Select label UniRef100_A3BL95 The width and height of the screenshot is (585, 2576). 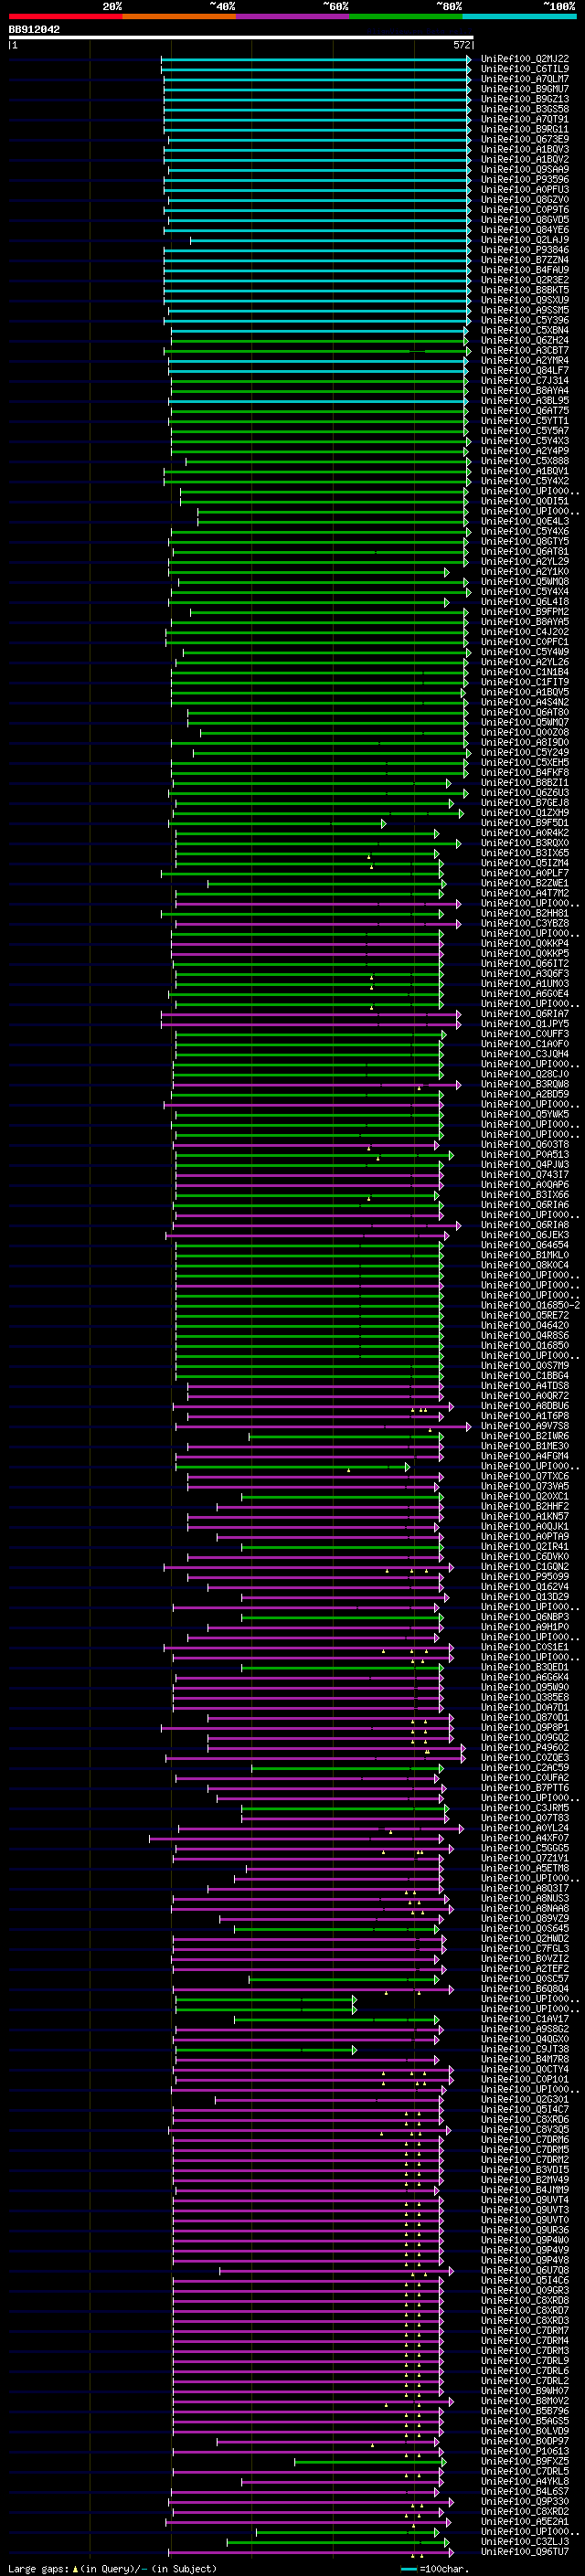(525, 400)
